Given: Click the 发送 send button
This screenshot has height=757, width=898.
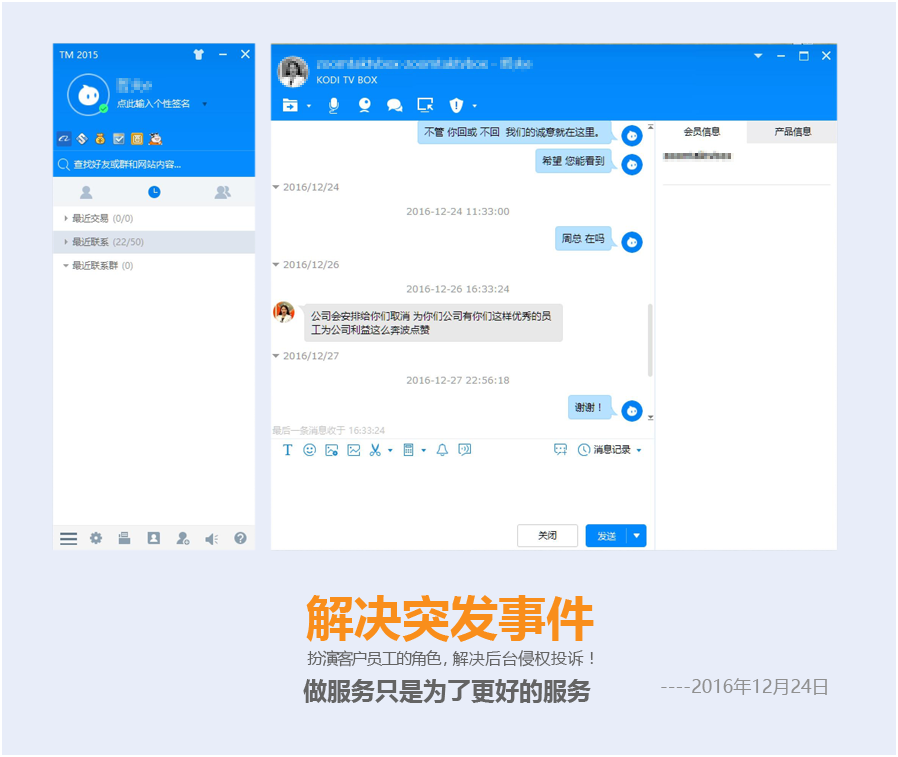Looking at the screenshot, I should 606,536.
